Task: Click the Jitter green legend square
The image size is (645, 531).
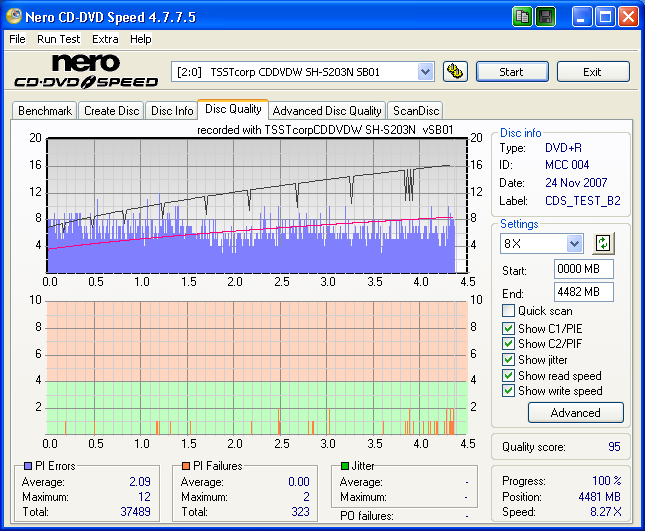Action: [345, 466]
